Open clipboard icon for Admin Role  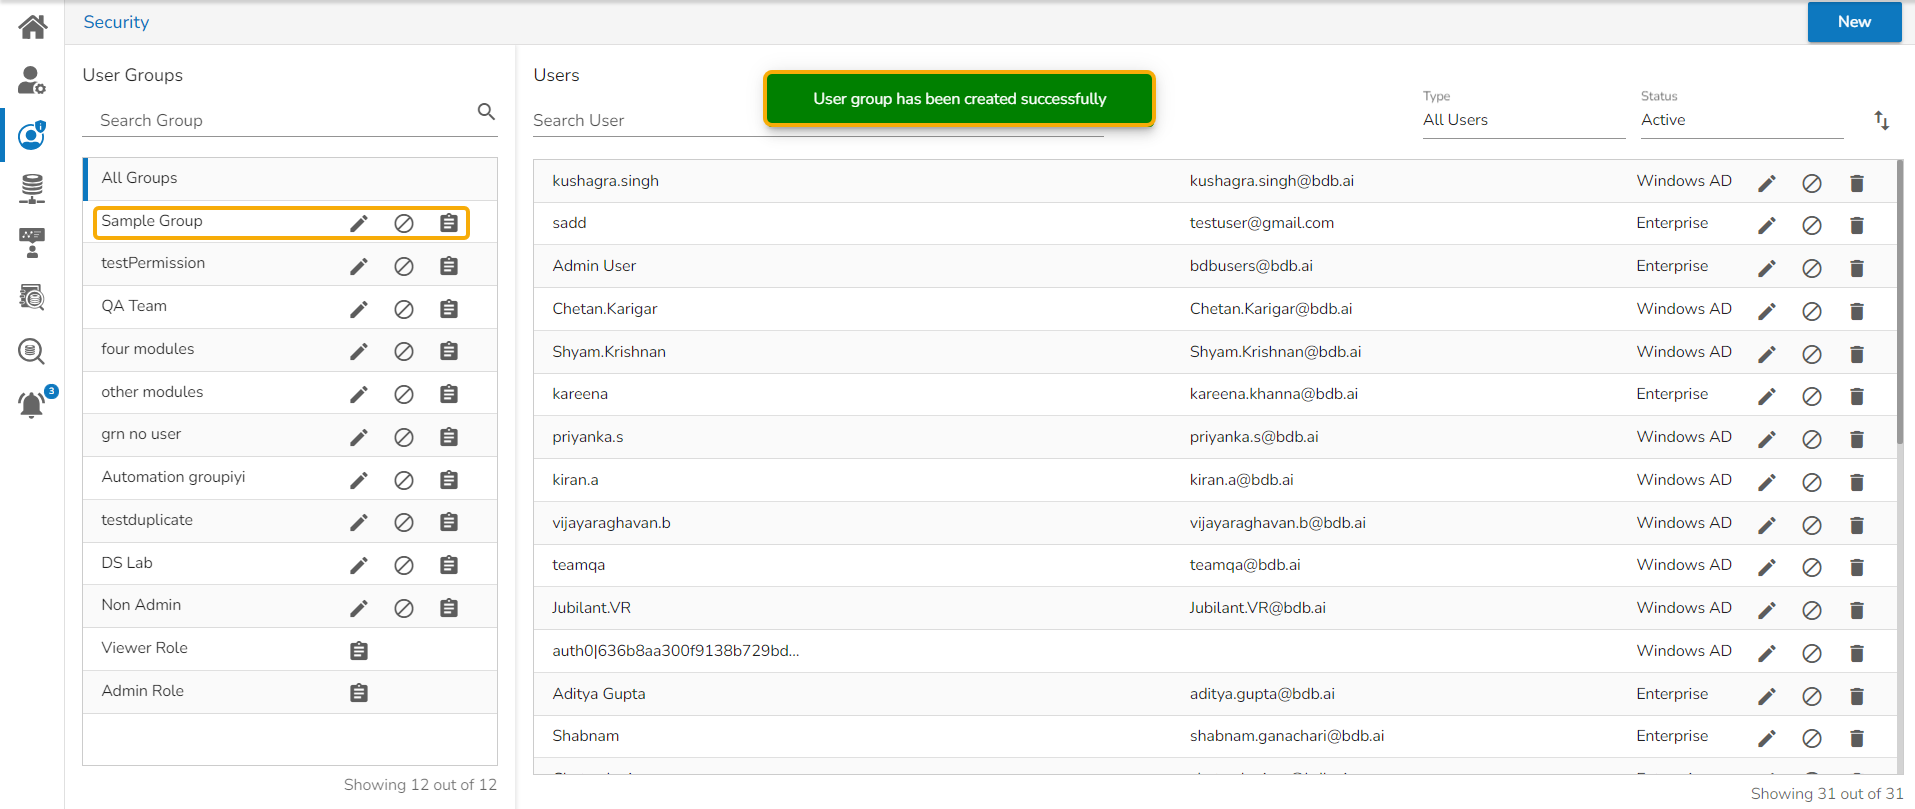tap(359, 693)
